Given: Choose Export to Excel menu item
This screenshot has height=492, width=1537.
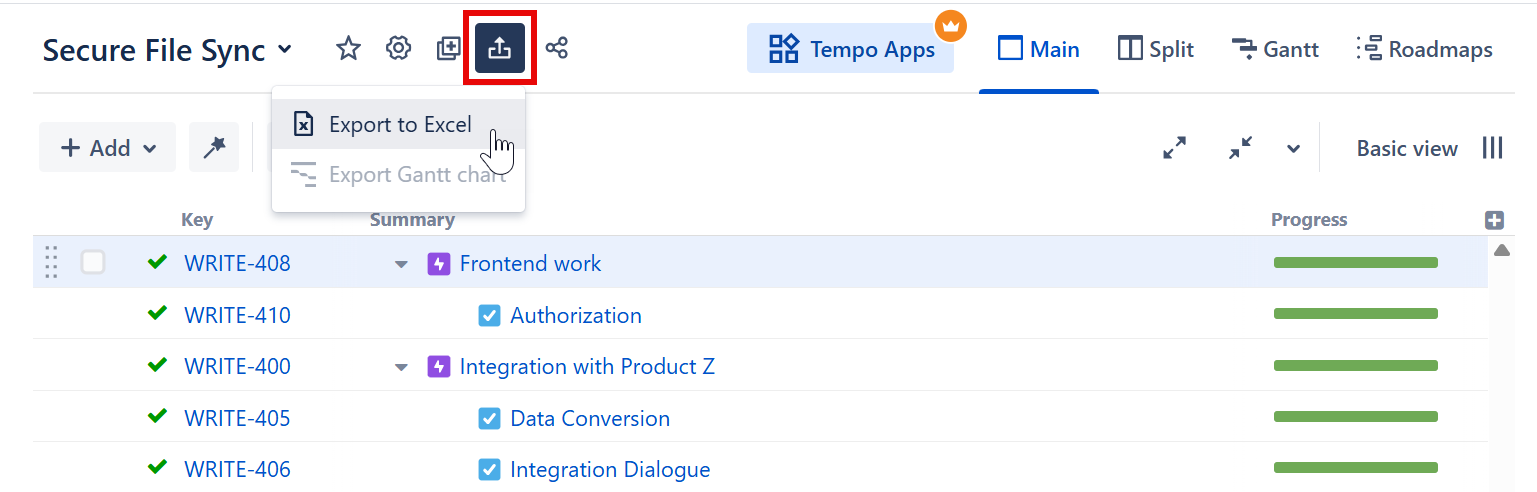Looking at the screenshot, I should 400,125.
